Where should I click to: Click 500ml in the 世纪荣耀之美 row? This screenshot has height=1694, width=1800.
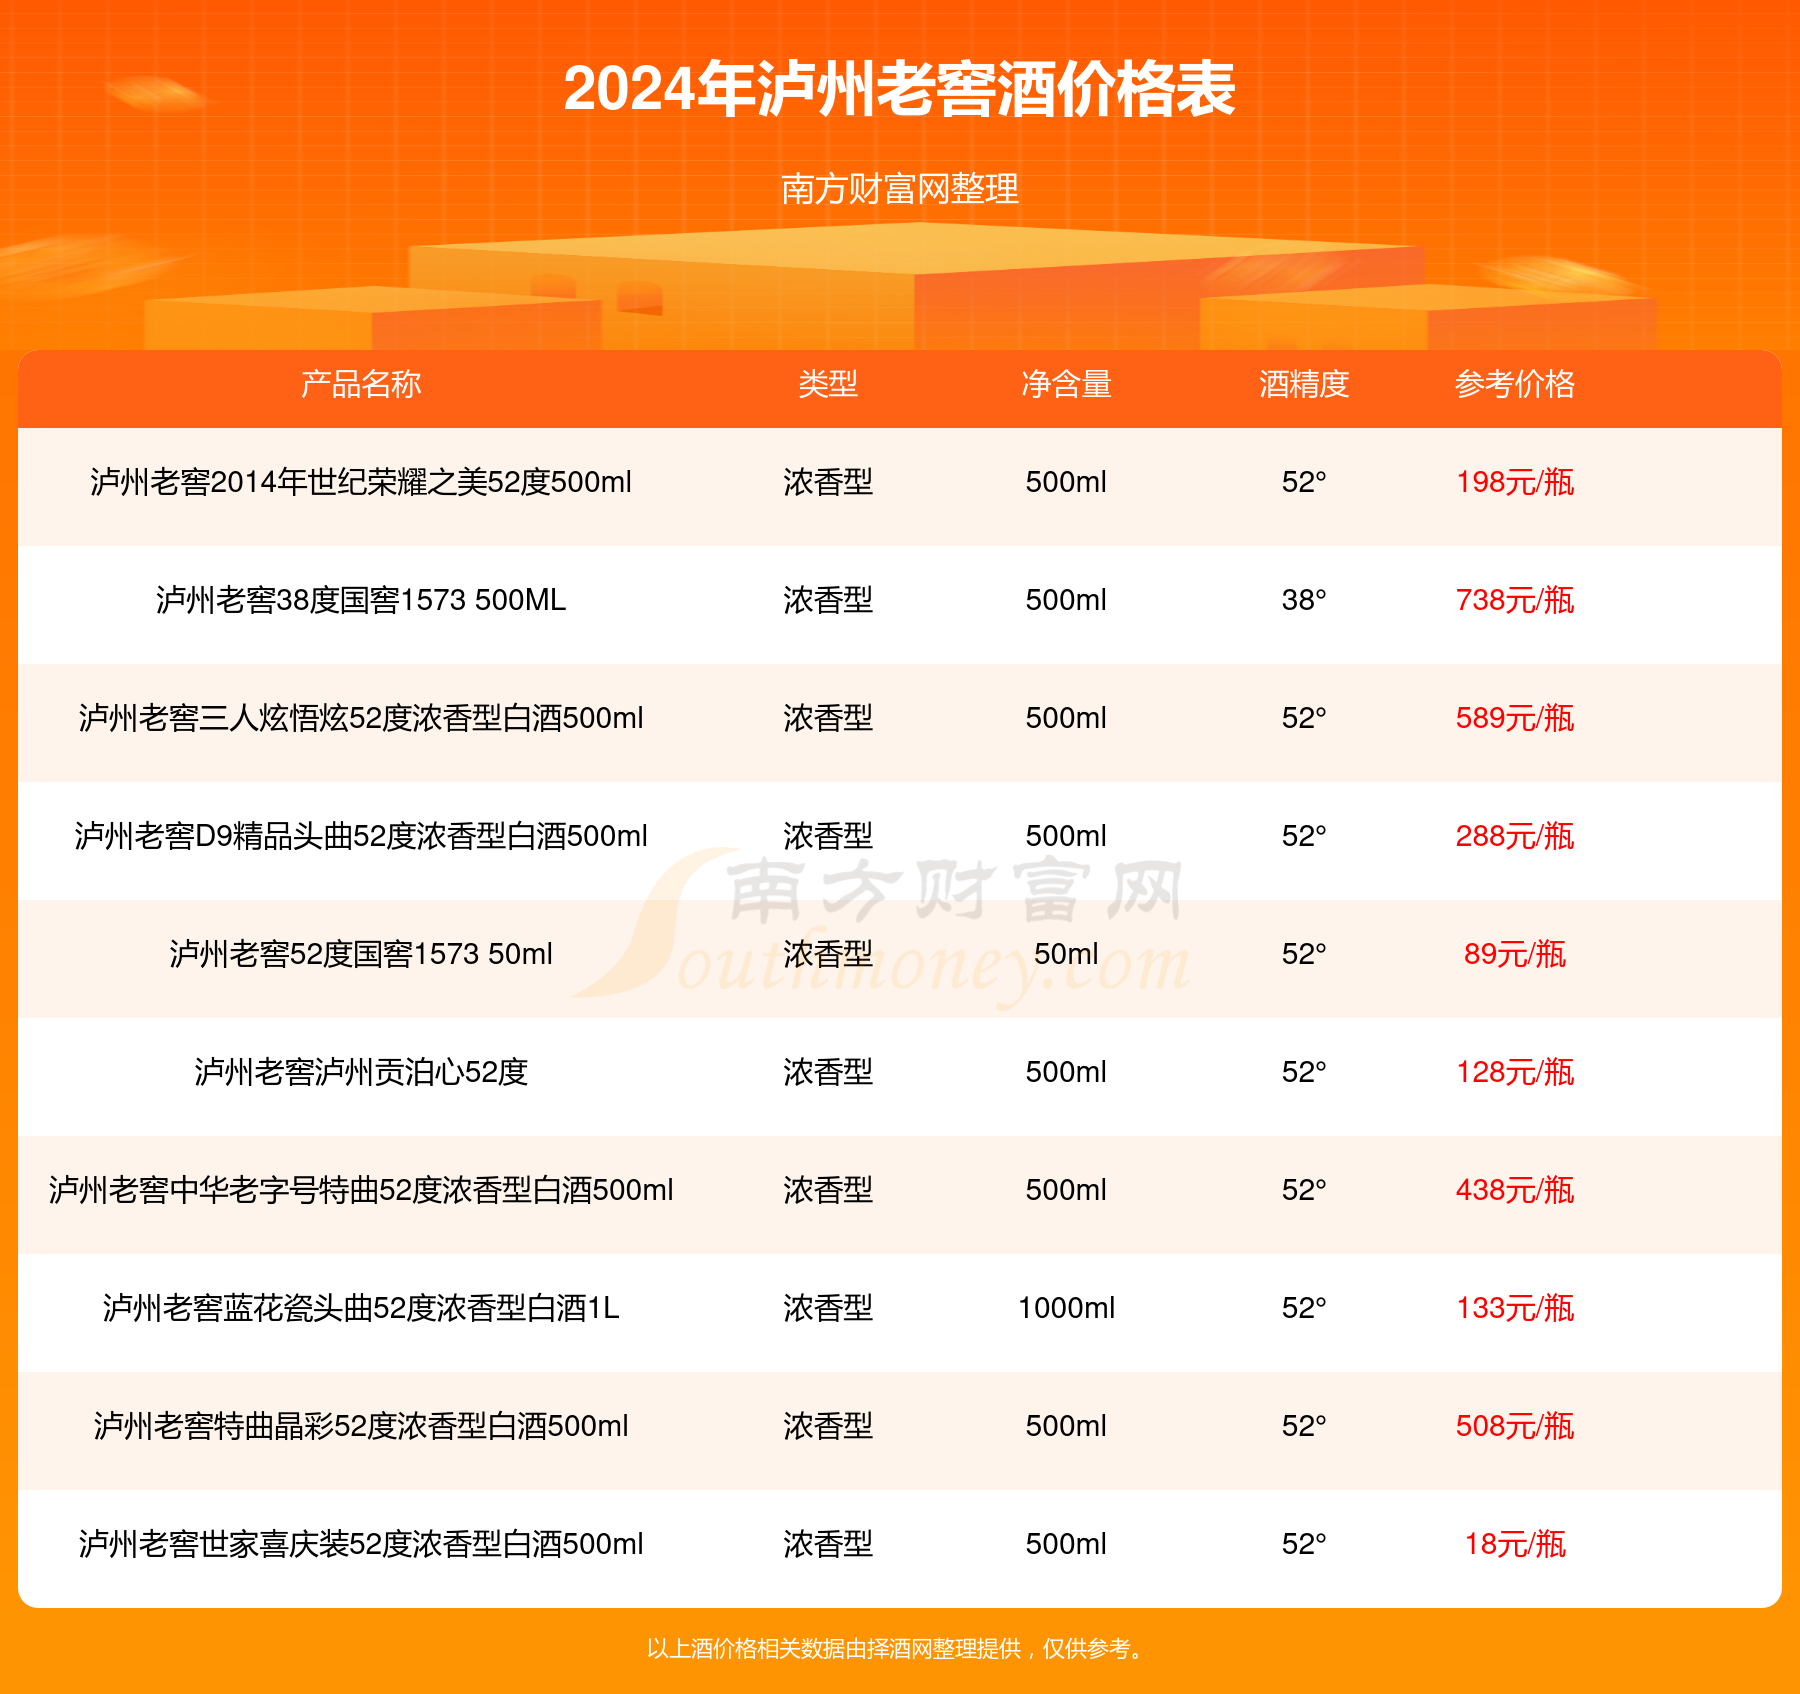(1066, 482)
